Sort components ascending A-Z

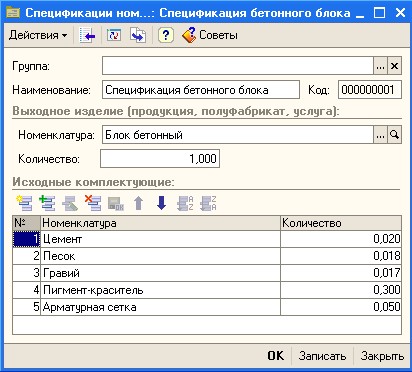pyautogui.click(x=185, y=203)
